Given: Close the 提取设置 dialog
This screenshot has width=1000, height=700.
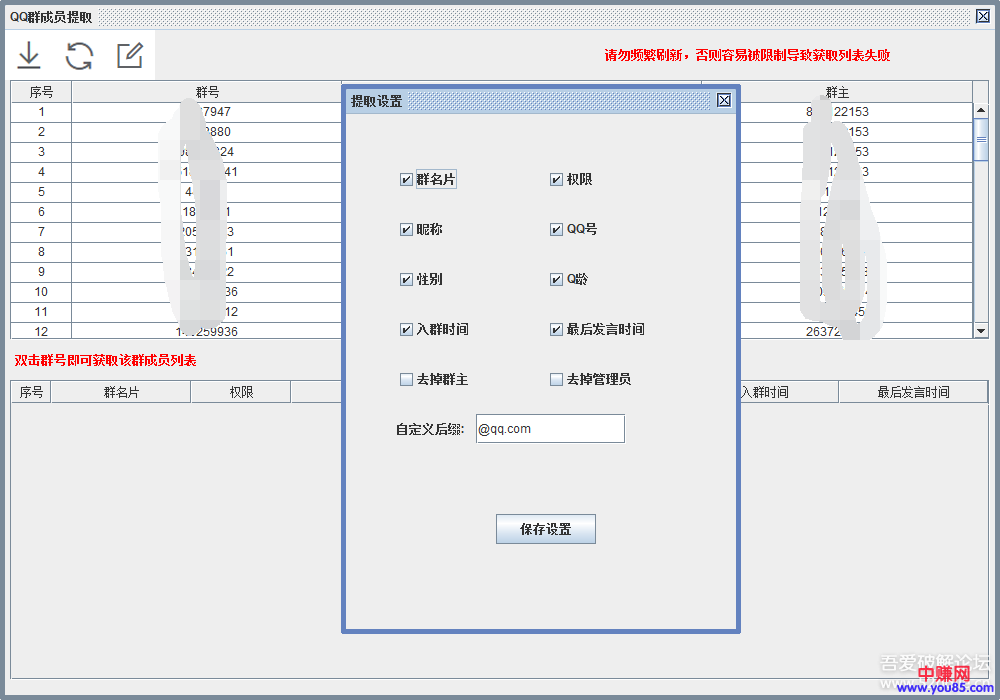Looking at the screenshot, I should [724, 100].
